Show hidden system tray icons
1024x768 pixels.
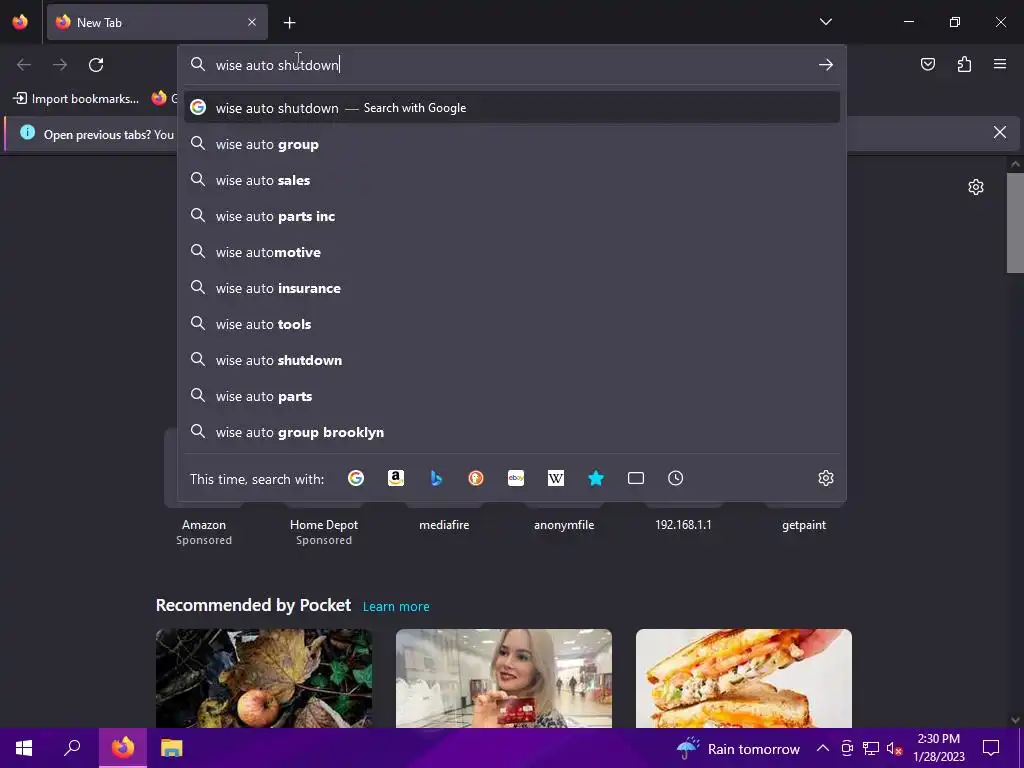[823, 748]
